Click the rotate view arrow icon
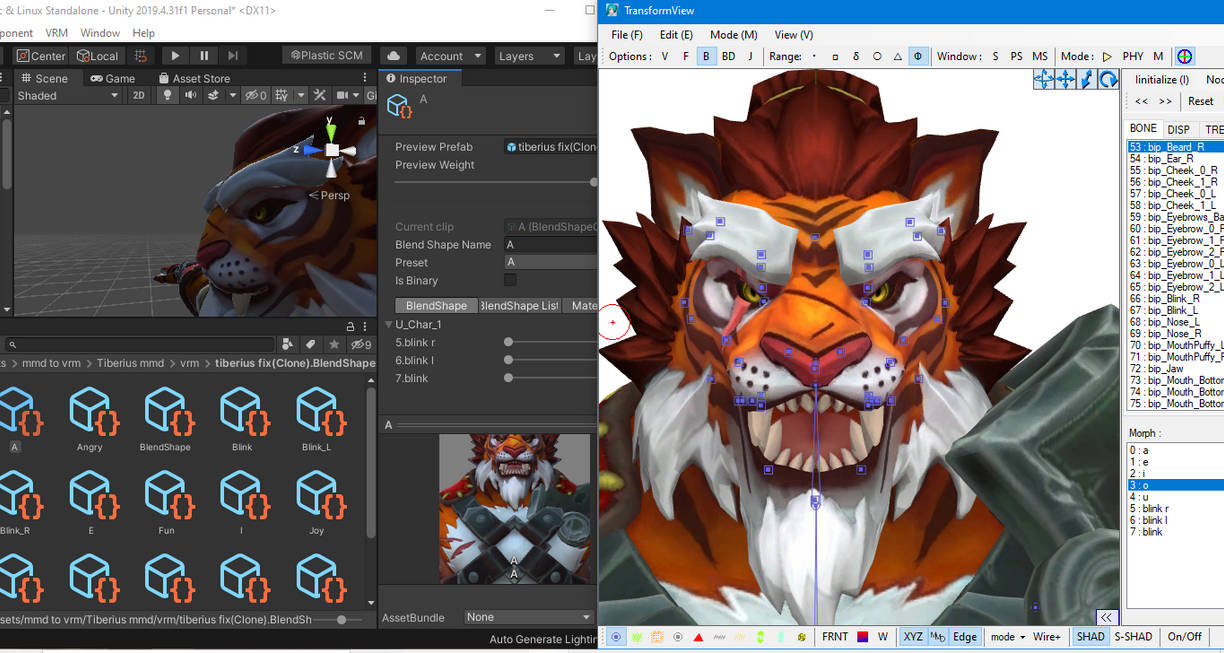 tap(1108, 80)
